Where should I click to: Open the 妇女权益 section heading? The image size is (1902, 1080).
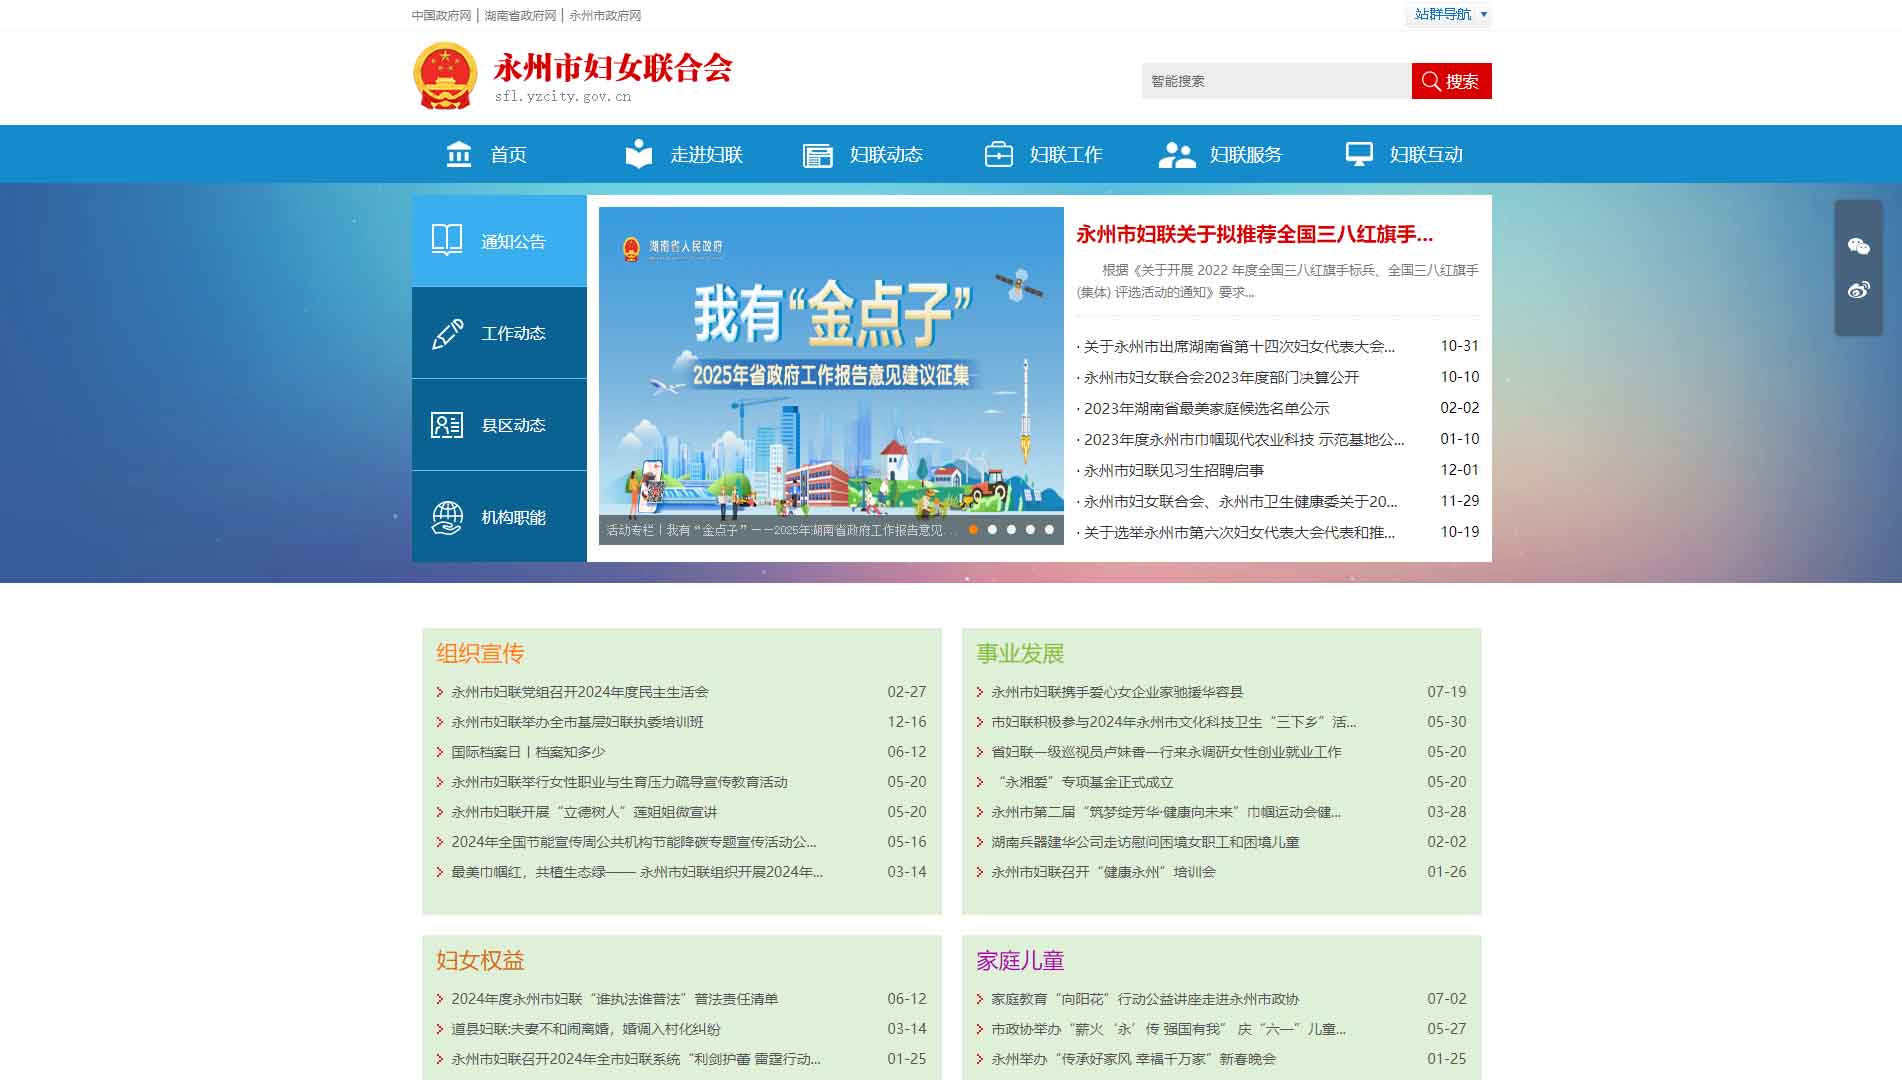[480, 960]
